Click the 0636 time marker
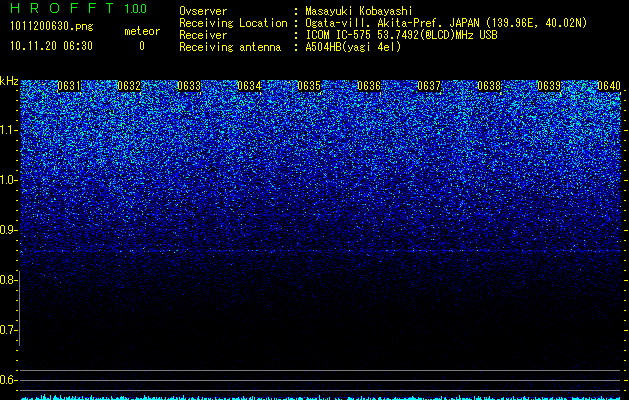 (369, 86)
